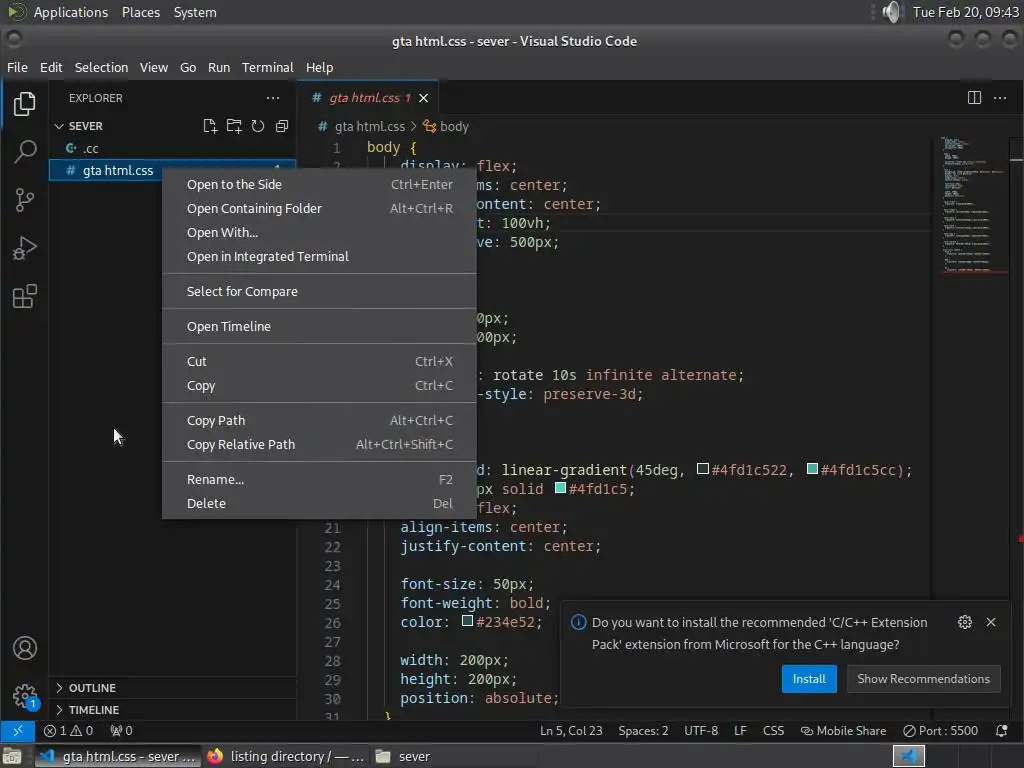Viewport: 1024px width, 768px height.
Task: Open Explorer views and more actions menu
Action: [273, 98]
